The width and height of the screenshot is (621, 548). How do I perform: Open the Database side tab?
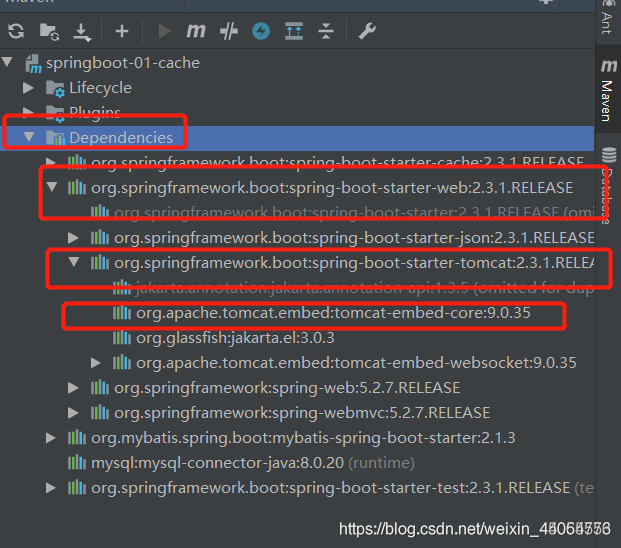[x=609, y=186]
